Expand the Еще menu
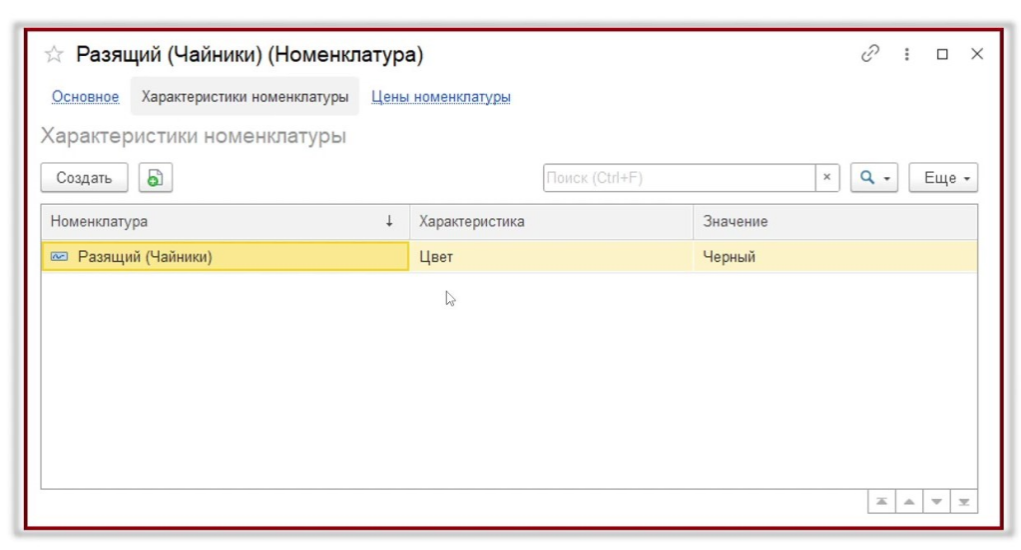The height and width of the screenshot is (550, 1021). 944,178
